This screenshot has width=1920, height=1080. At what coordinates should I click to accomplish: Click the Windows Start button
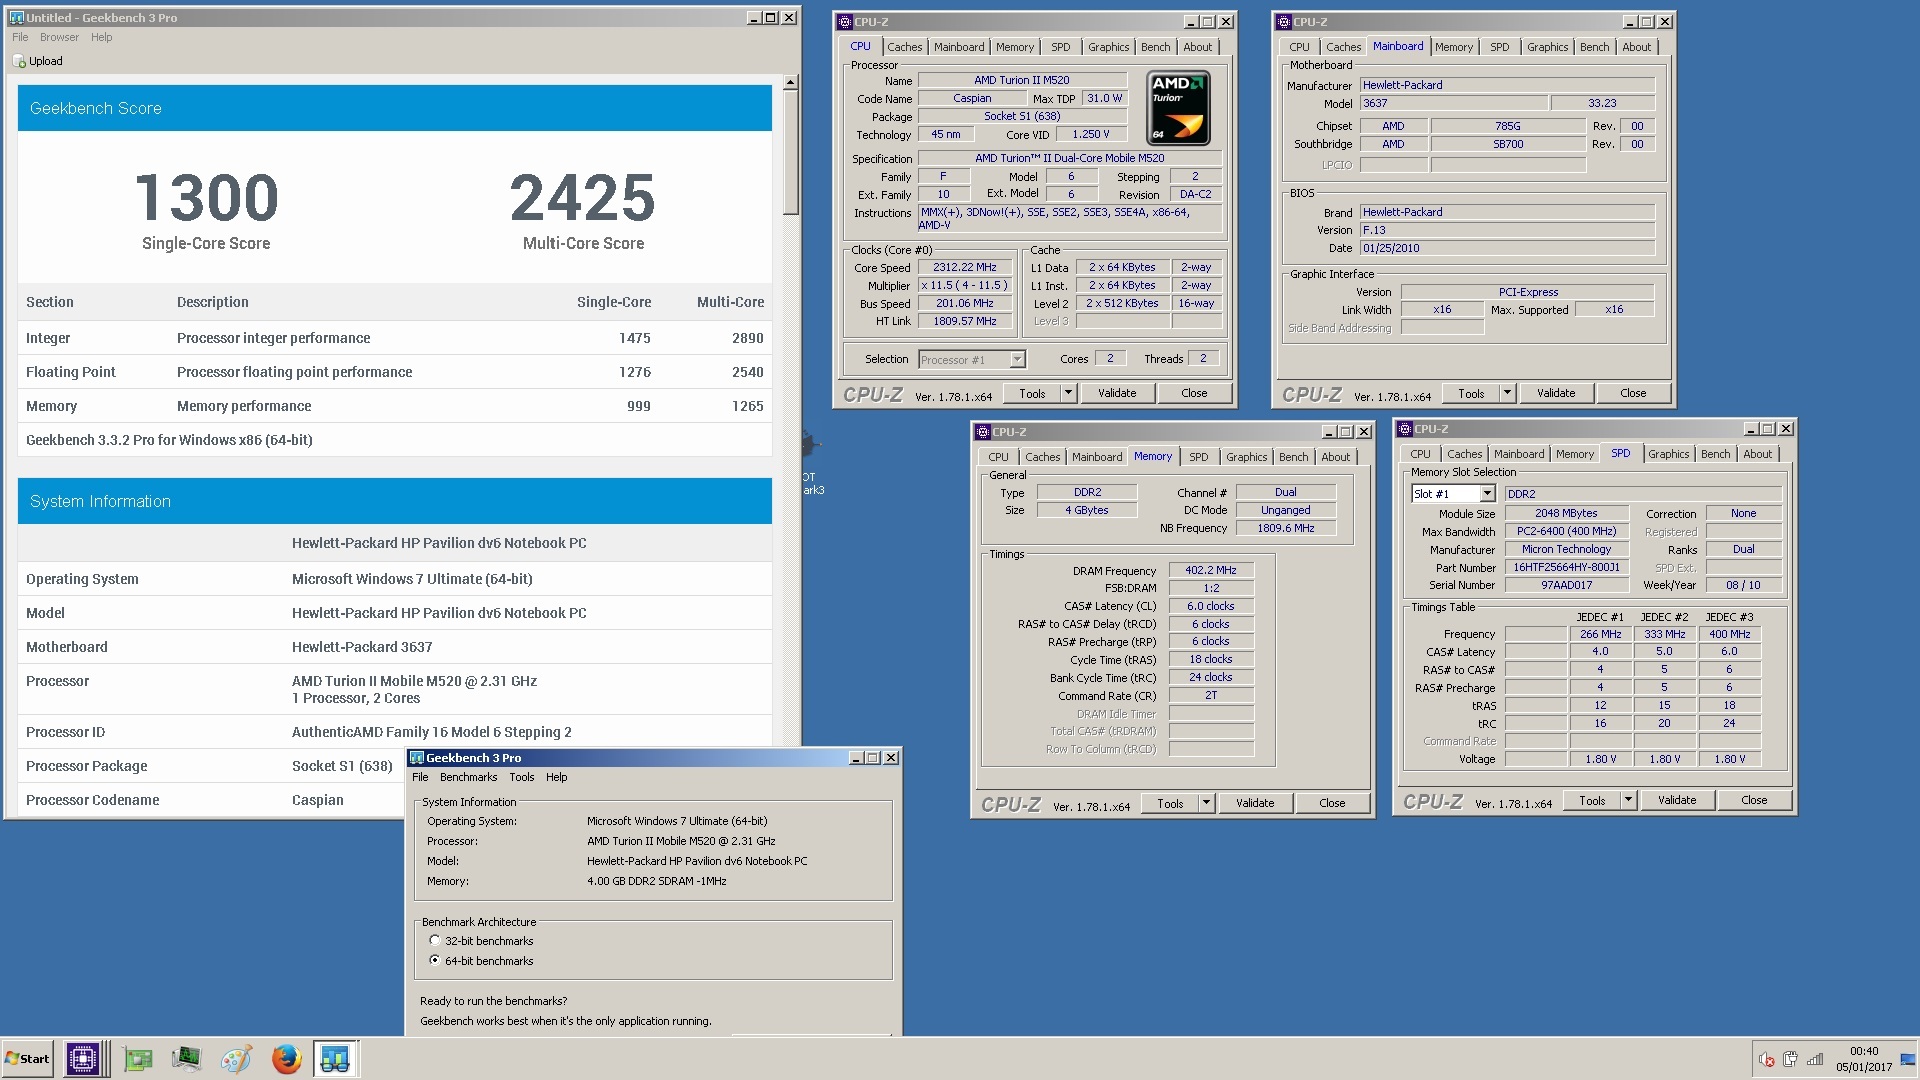coord(27,1059)
